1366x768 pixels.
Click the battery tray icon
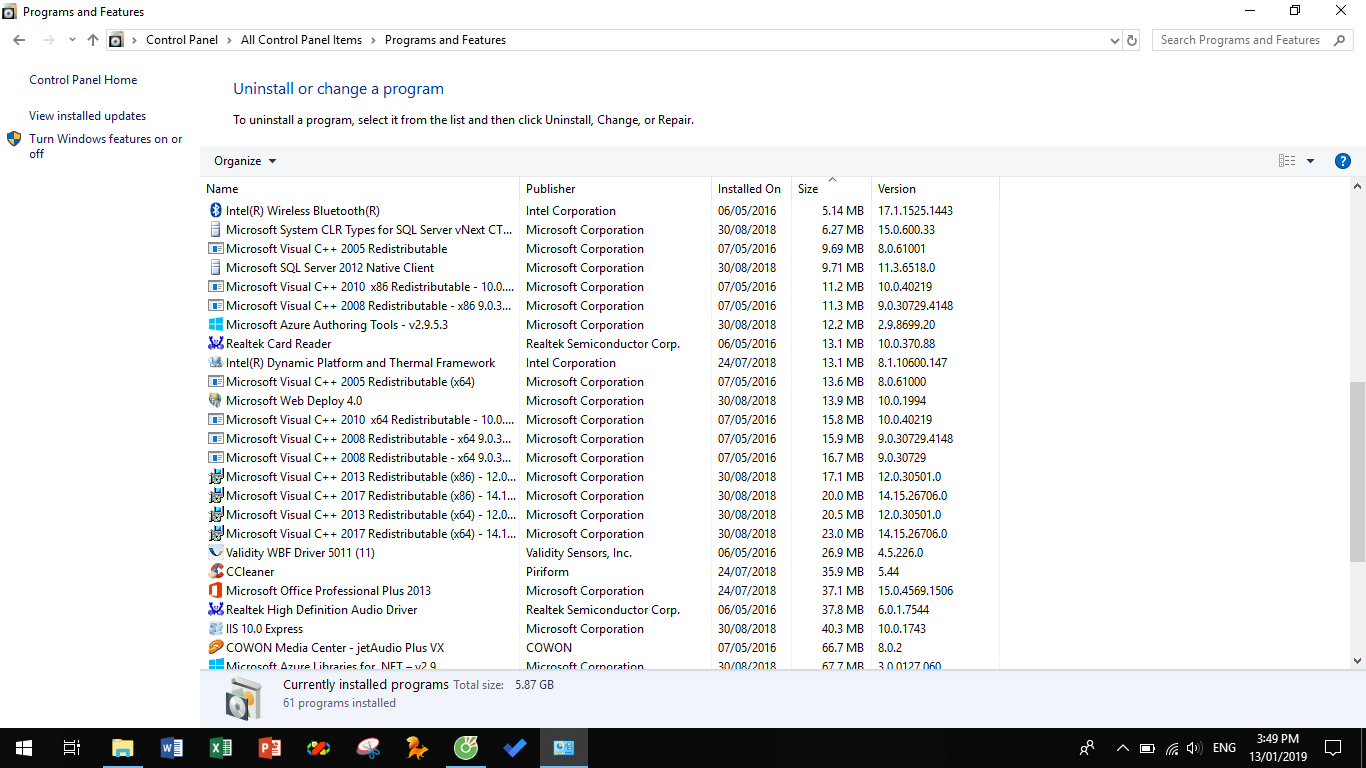tap(1146, 748)
